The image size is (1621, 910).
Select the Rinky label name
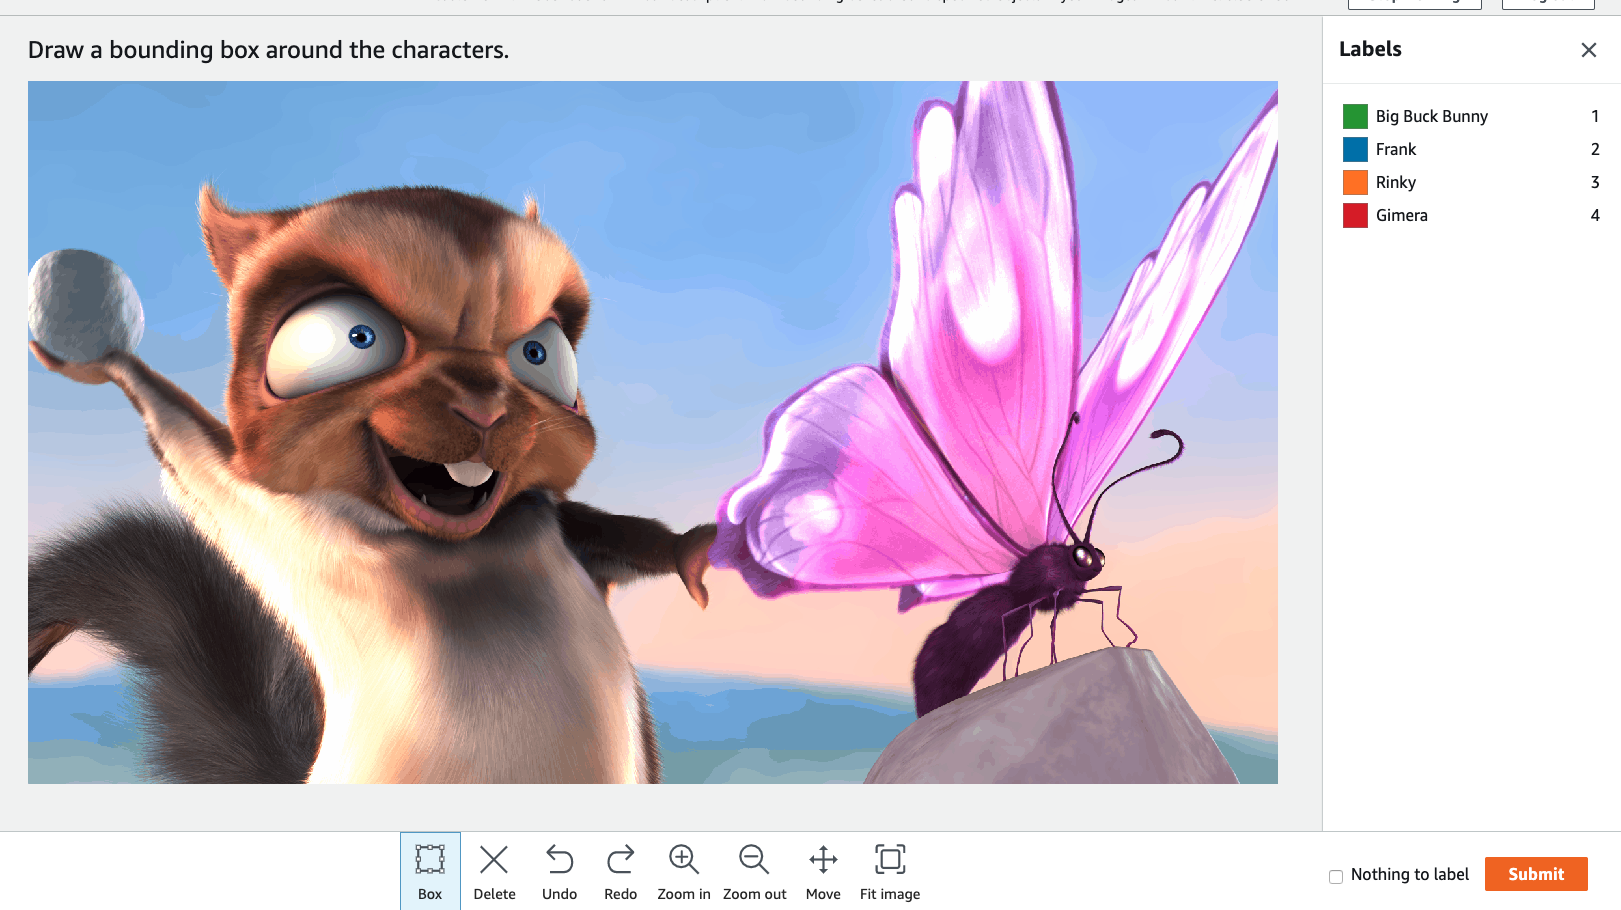pyautogui.click(x=1395, y=182)
